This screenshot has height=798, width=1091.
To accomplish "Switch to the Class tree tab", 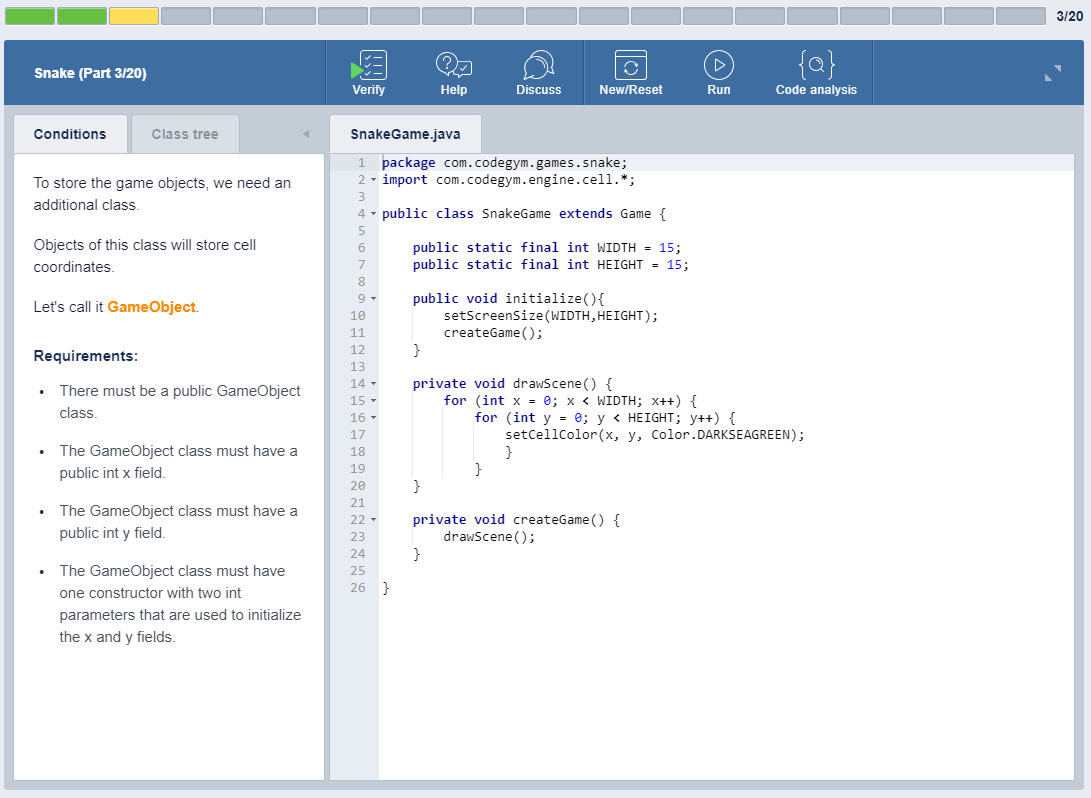I will (x=185, y=134).
